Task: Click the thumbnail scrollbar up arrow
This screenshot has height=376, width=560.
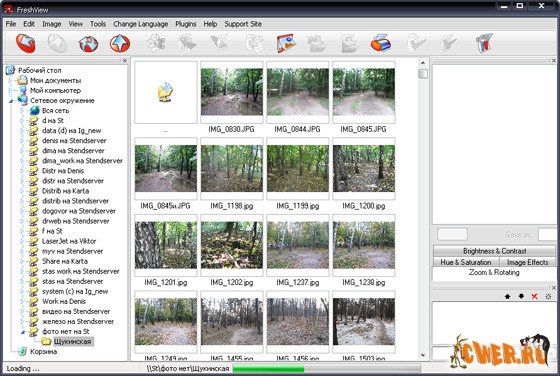Action: click(423, 63)
